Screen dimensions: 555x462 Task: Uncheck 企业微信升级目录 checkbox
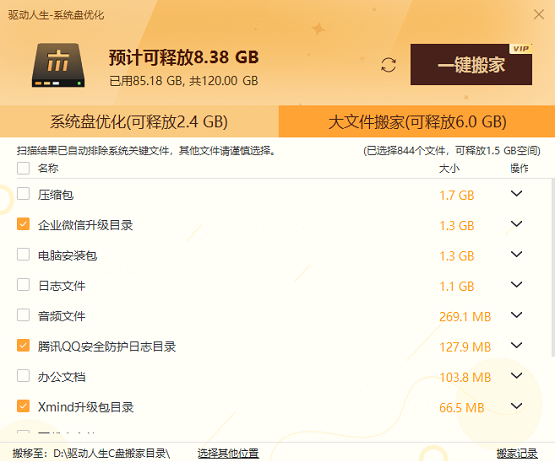[23, 224]
